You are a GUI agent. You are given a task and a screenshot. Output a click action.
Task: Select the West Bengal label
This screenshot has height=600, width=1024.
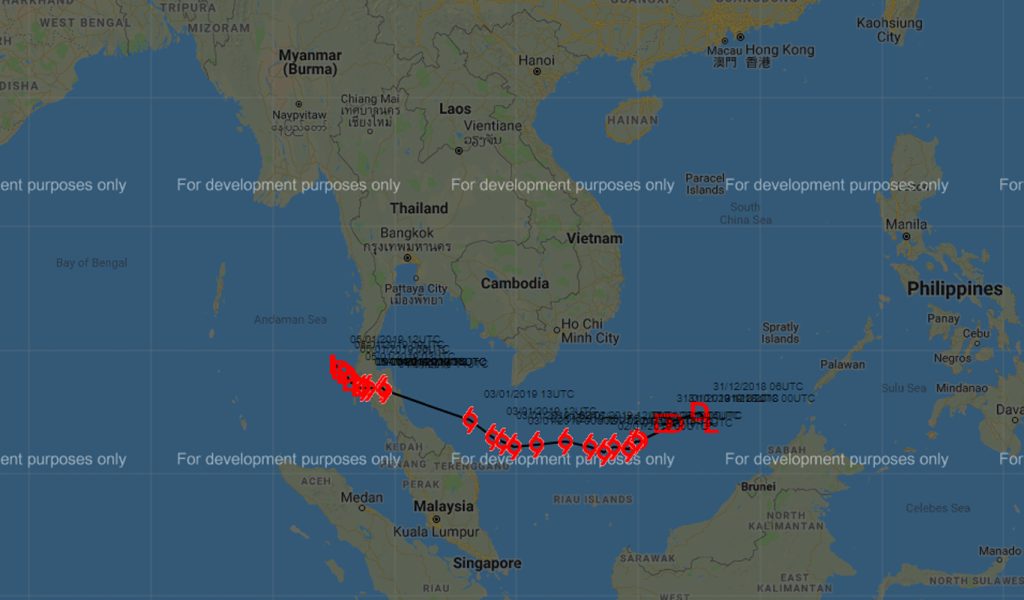coord(86,22)
